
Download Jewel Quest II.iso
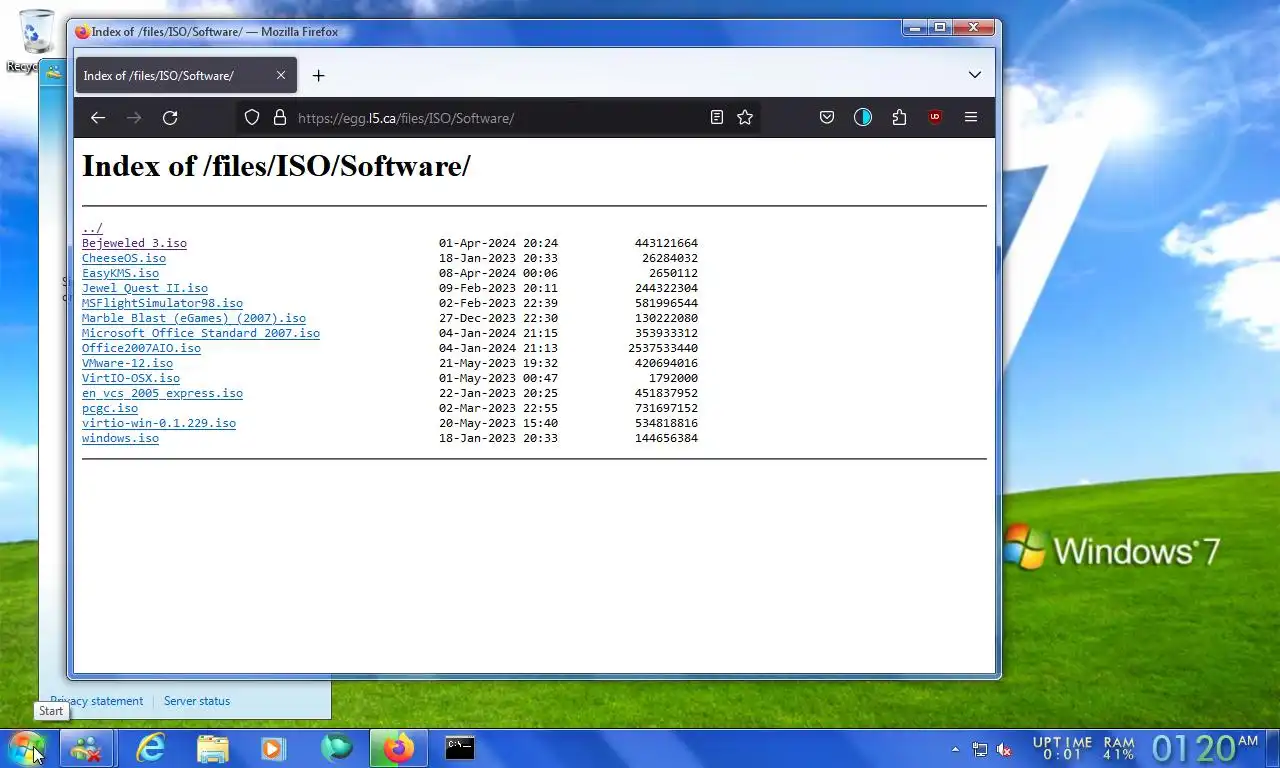click(x=145, y=288)
